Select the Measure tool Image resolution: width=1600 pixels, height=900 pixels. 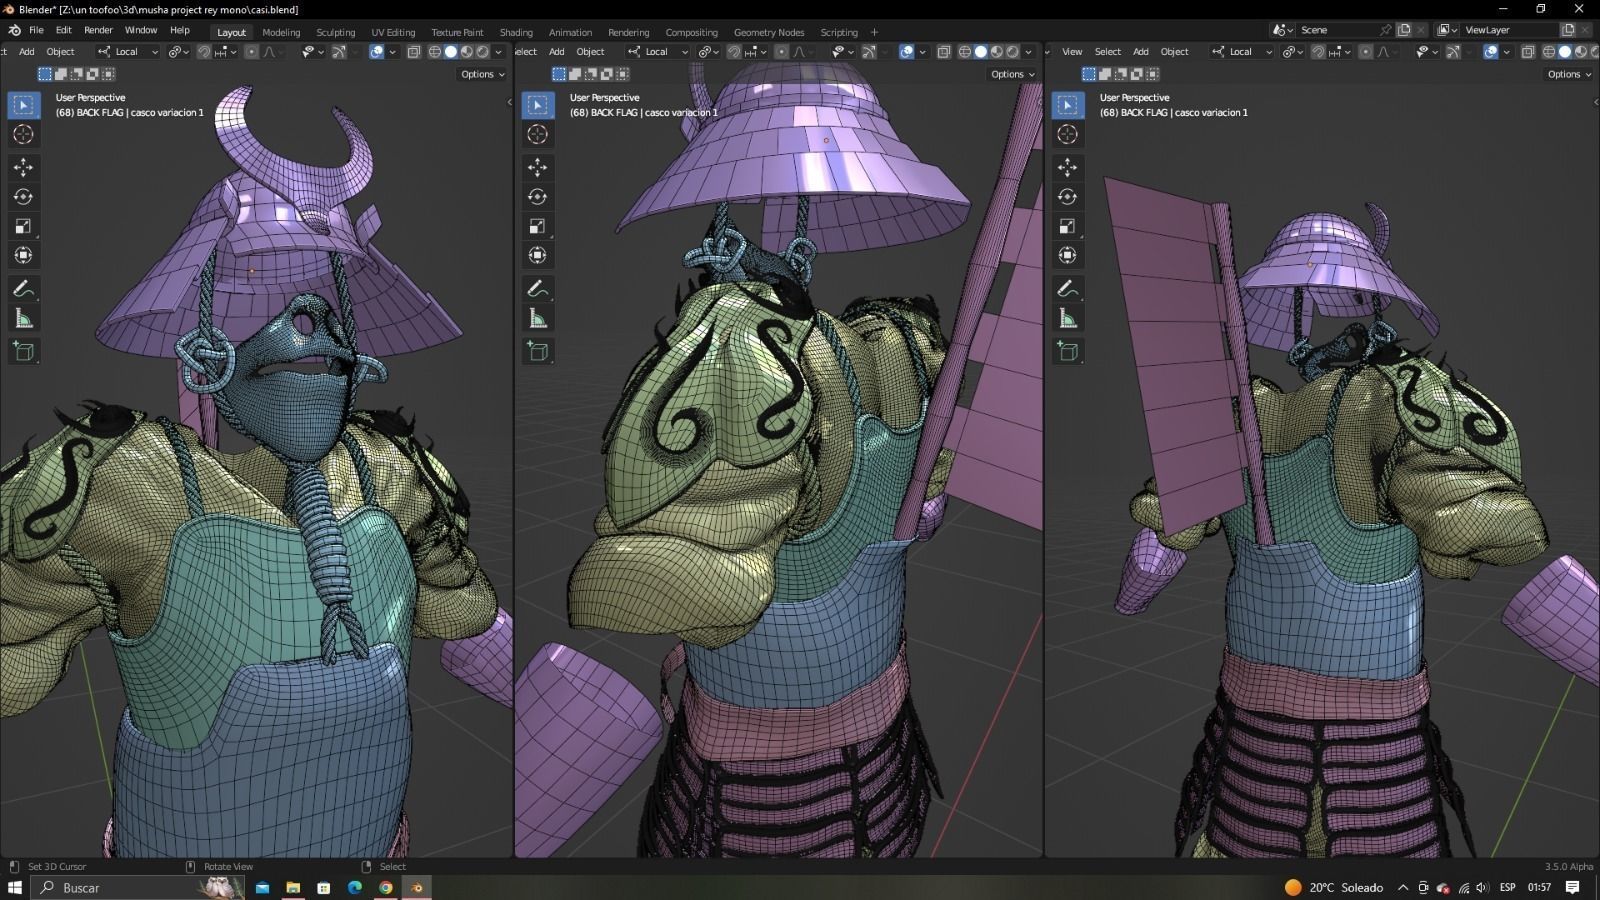(23, 318)
